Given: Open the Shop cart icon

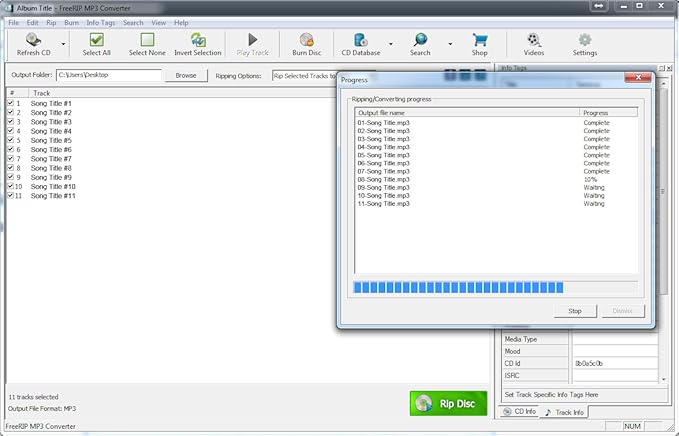Looking at the screenshot, I should pos(480,44).
